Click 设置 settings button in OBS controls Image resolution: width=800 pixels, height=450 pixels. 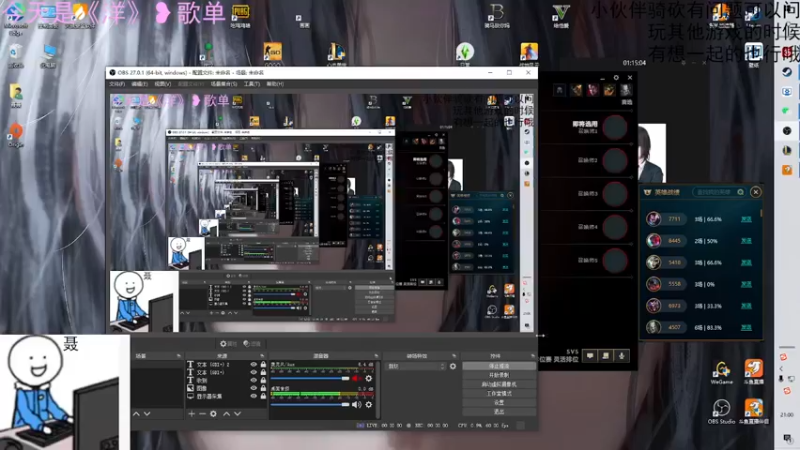[x=499, y=403]
